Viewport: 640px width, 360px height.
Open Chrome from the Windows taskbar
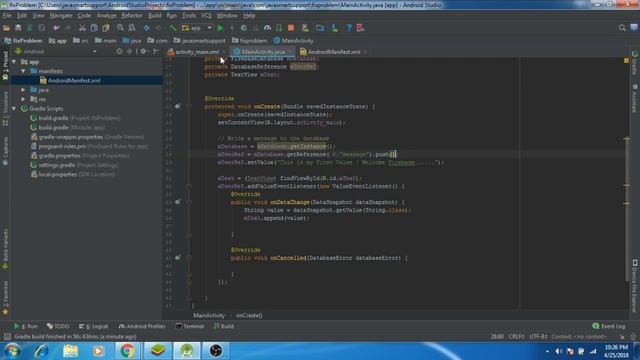click(127, 351)
